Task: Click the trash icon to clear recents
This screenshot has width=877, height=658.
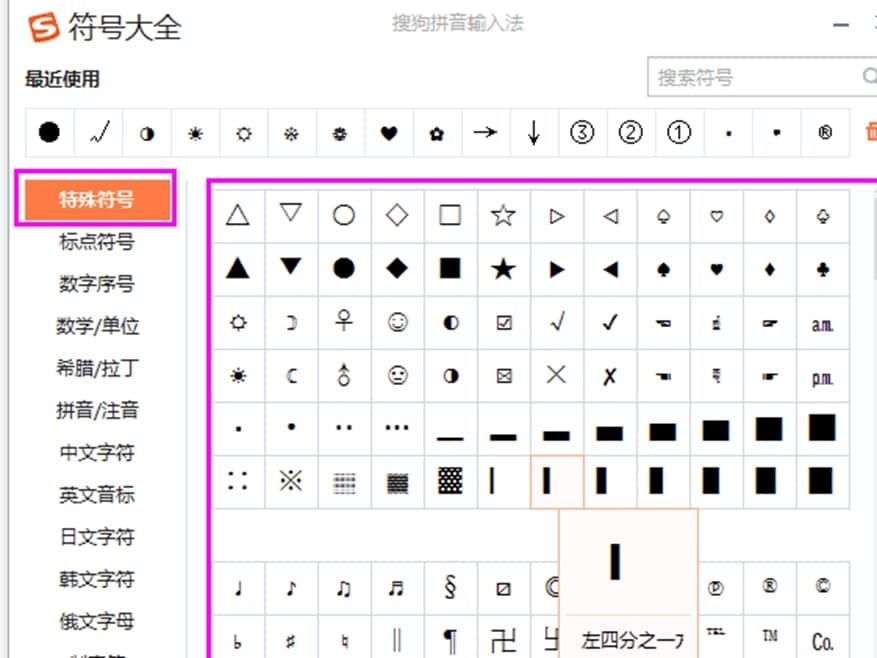Action: coord(869,132)
